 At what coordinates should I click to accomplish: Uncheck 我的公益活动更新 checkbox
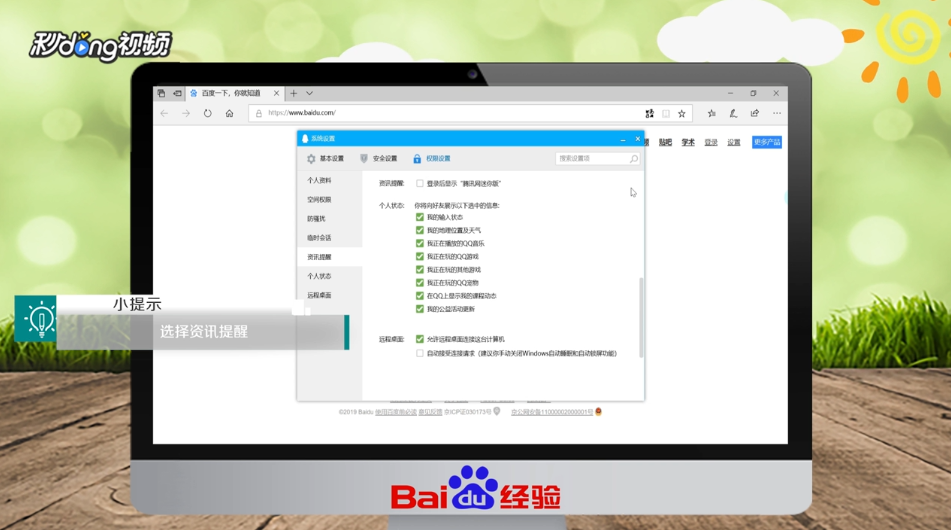tap(420, 309)
